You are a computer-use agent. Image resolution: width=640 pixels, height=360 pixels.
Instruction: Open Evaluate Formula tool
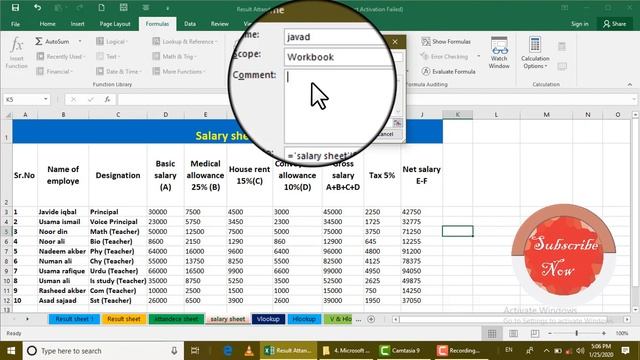449,71
